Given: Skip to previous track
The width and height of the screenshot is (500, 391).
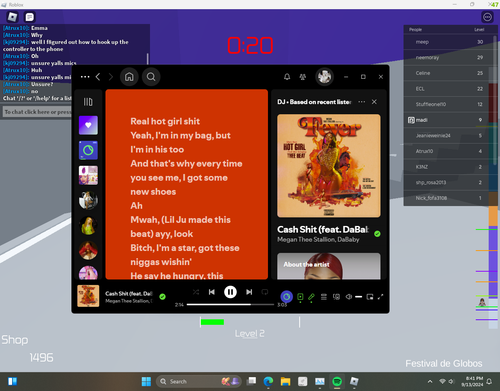Looking at the screenshot, I should point(212,292).
